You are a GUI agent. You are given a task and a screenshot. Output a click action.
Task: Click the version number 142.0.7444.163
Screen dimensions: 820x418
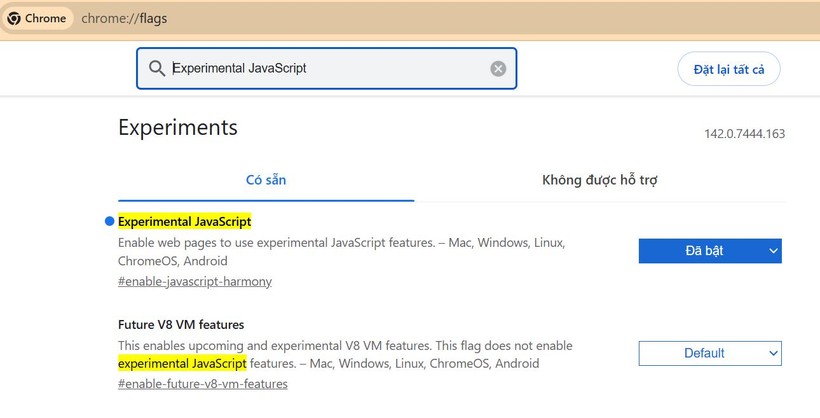[744, 134]
